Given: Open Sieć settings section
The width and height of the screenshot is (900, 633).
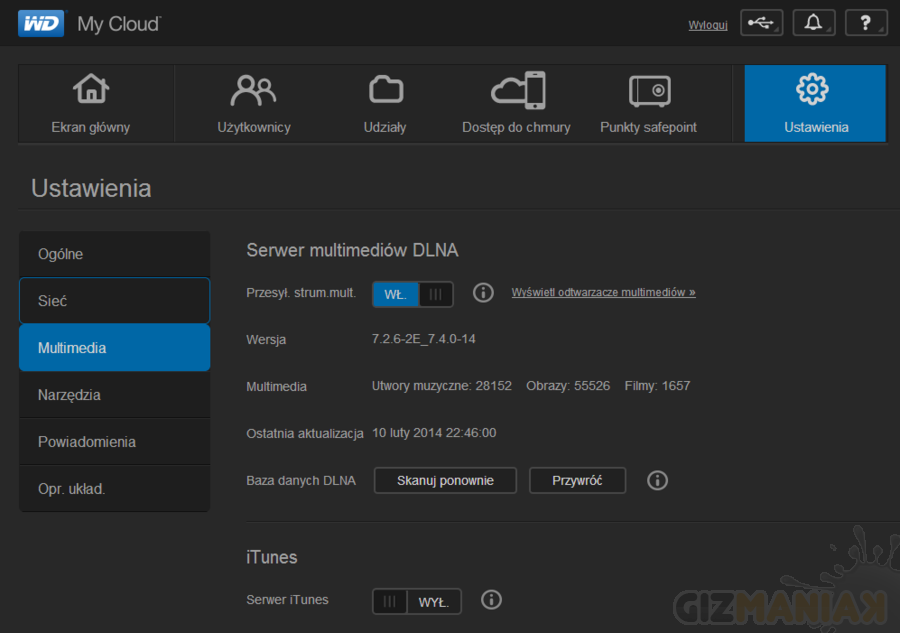Looking at the screenshot, I should pos(114,301).
